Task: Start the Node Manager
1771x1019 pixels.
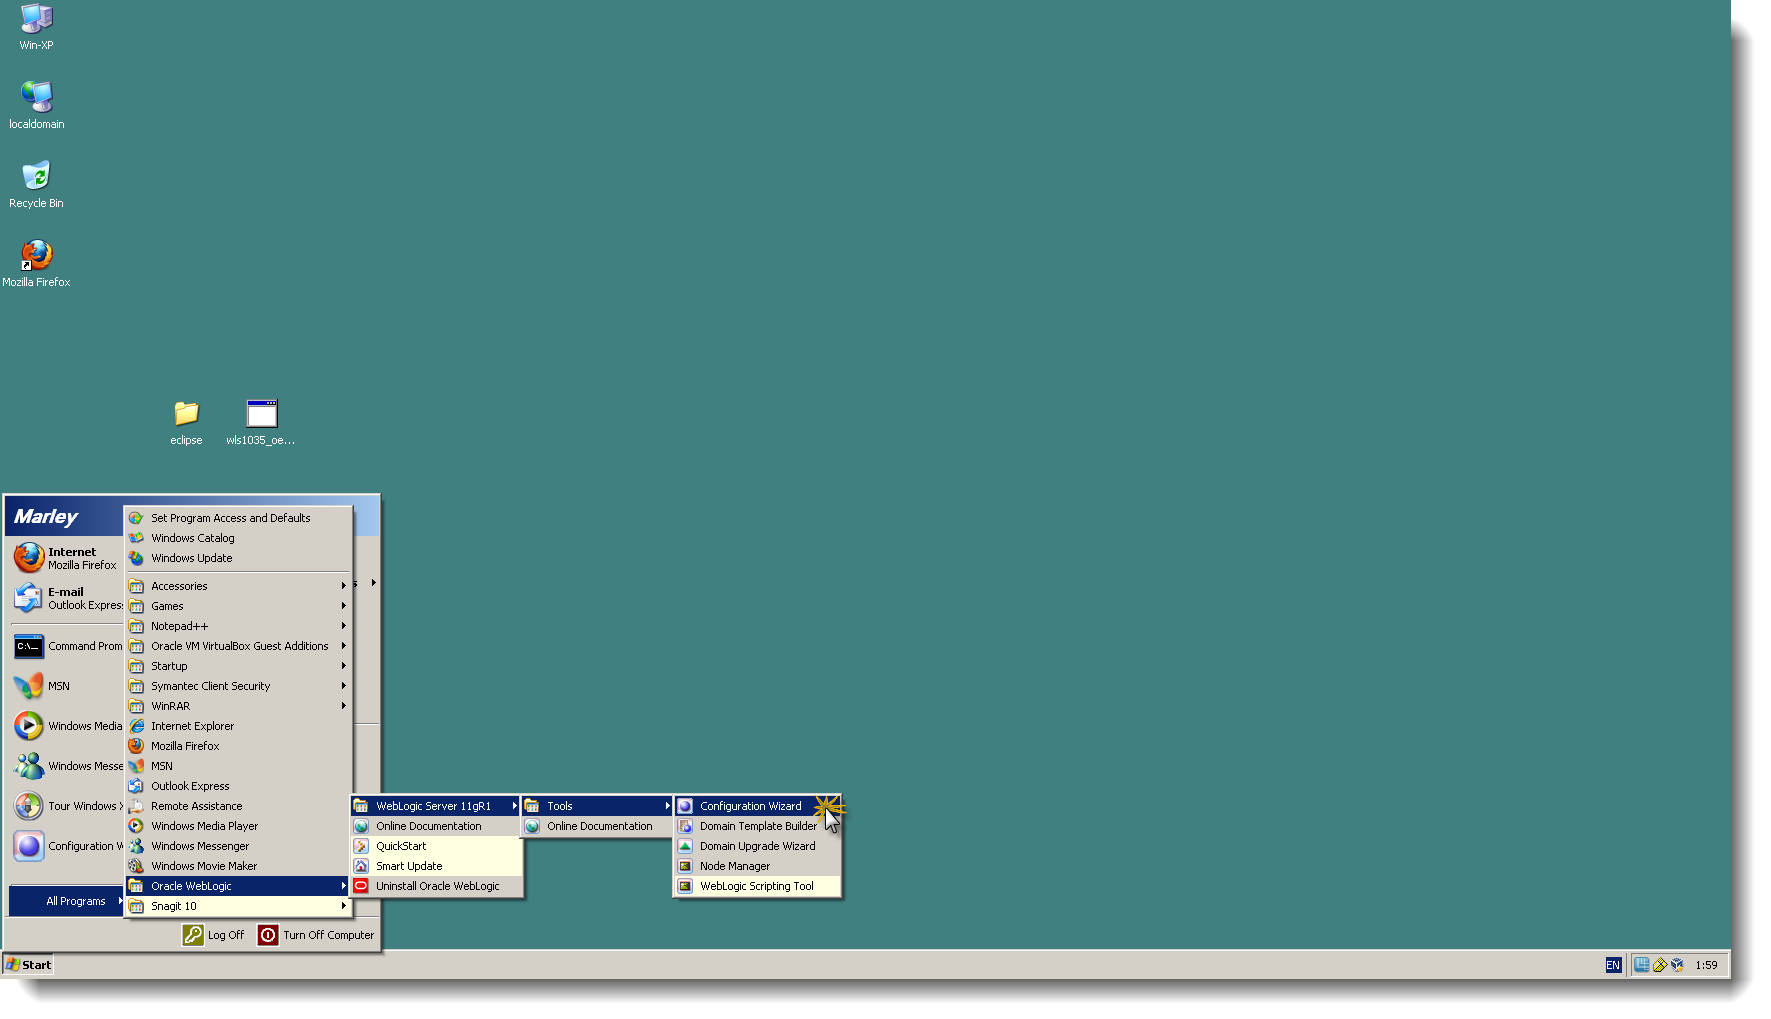Action: 736,865
